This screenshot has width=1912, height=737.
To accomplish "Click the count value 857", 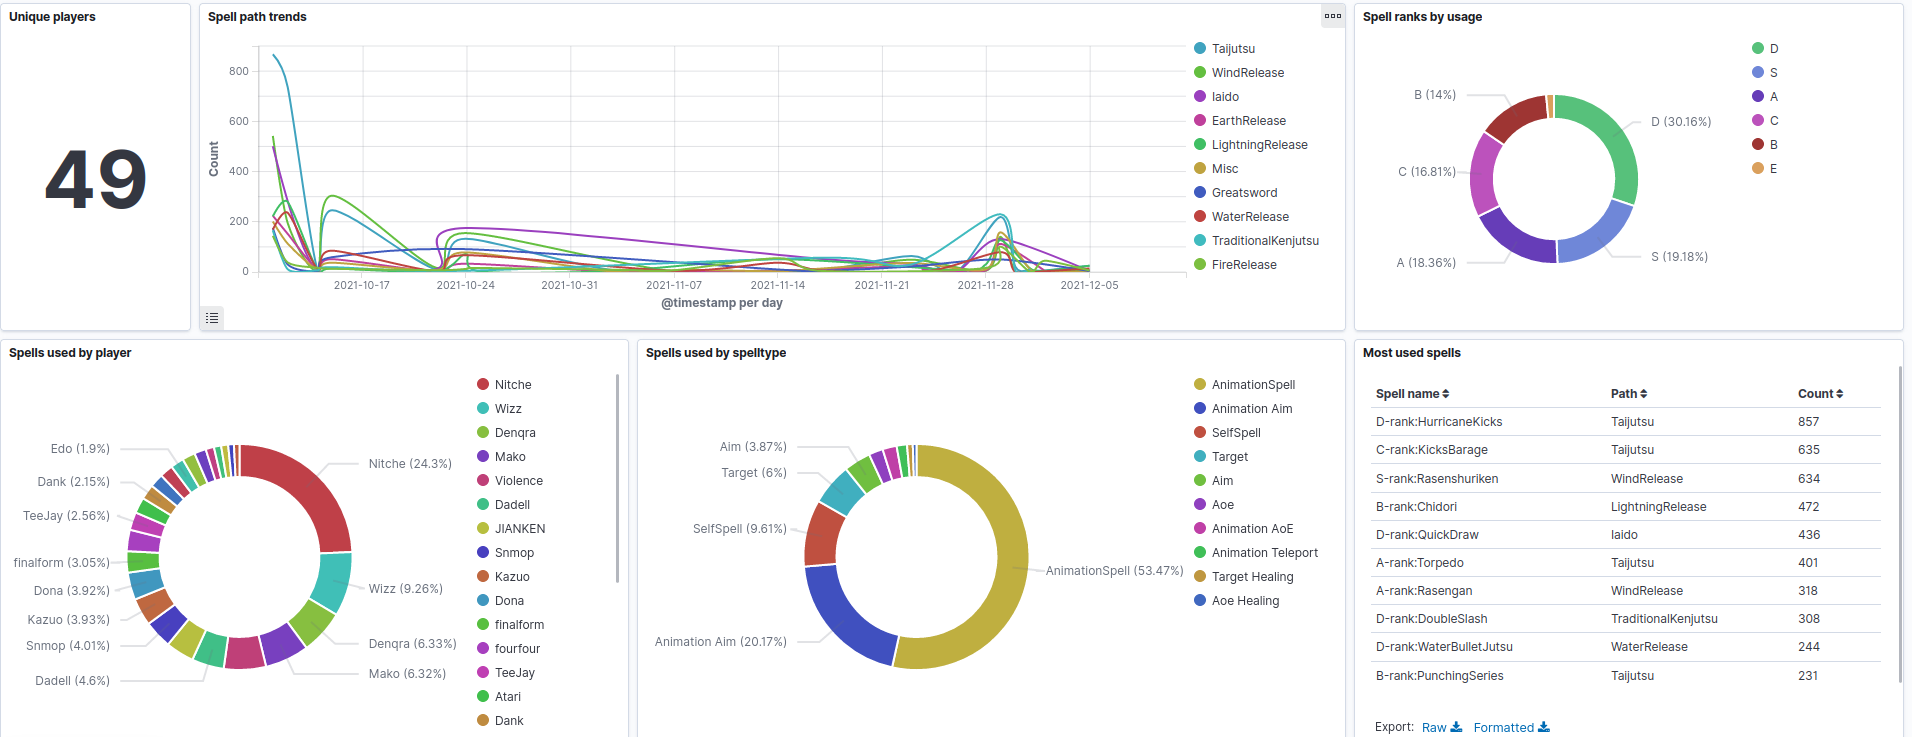I will (1808, 422).
